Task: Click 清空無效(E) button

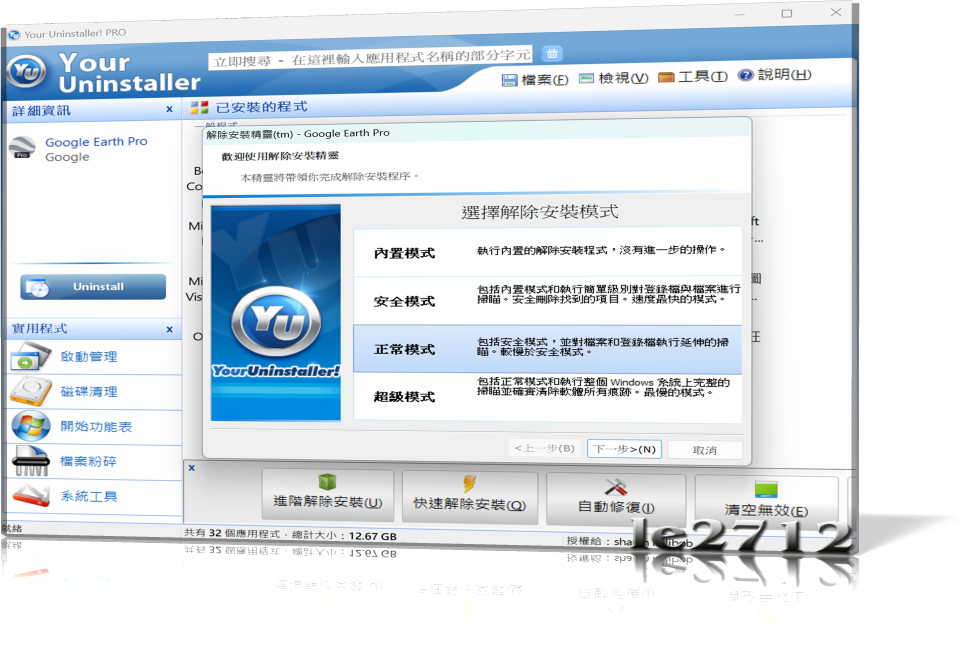Action: click(x=767, y=502)
